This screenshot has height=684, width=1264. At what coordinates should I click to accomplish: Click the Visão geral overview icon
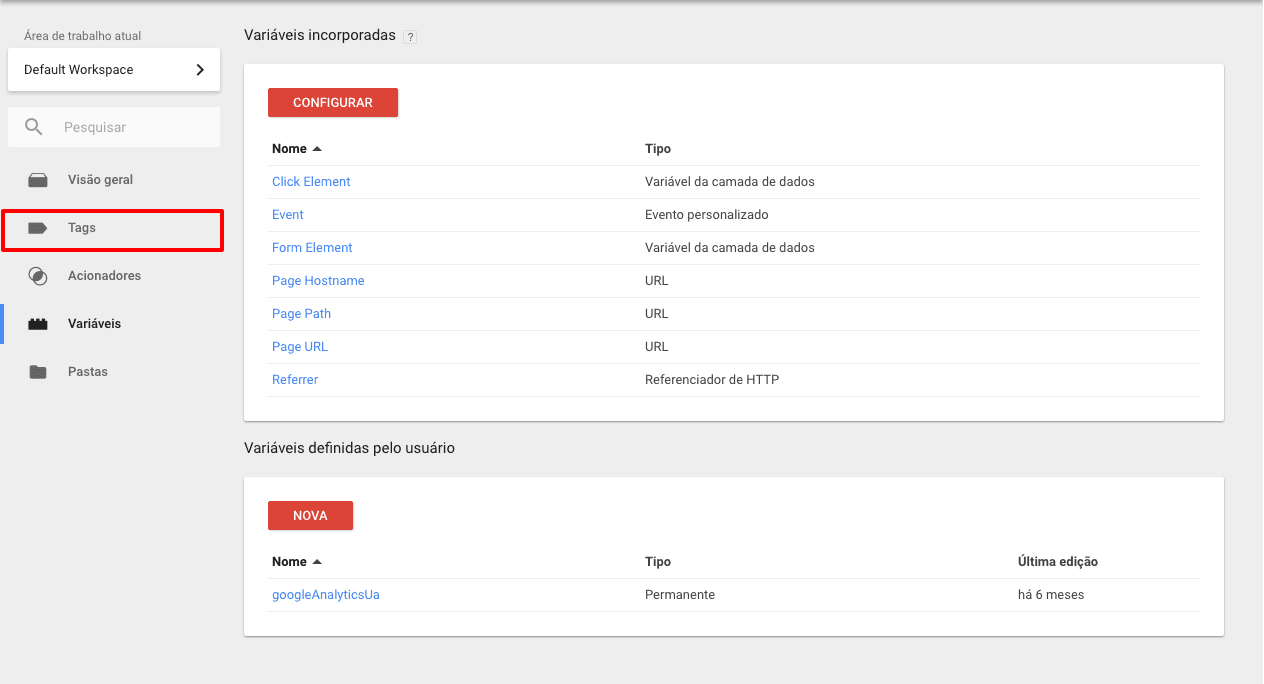(x=37, y=179)
